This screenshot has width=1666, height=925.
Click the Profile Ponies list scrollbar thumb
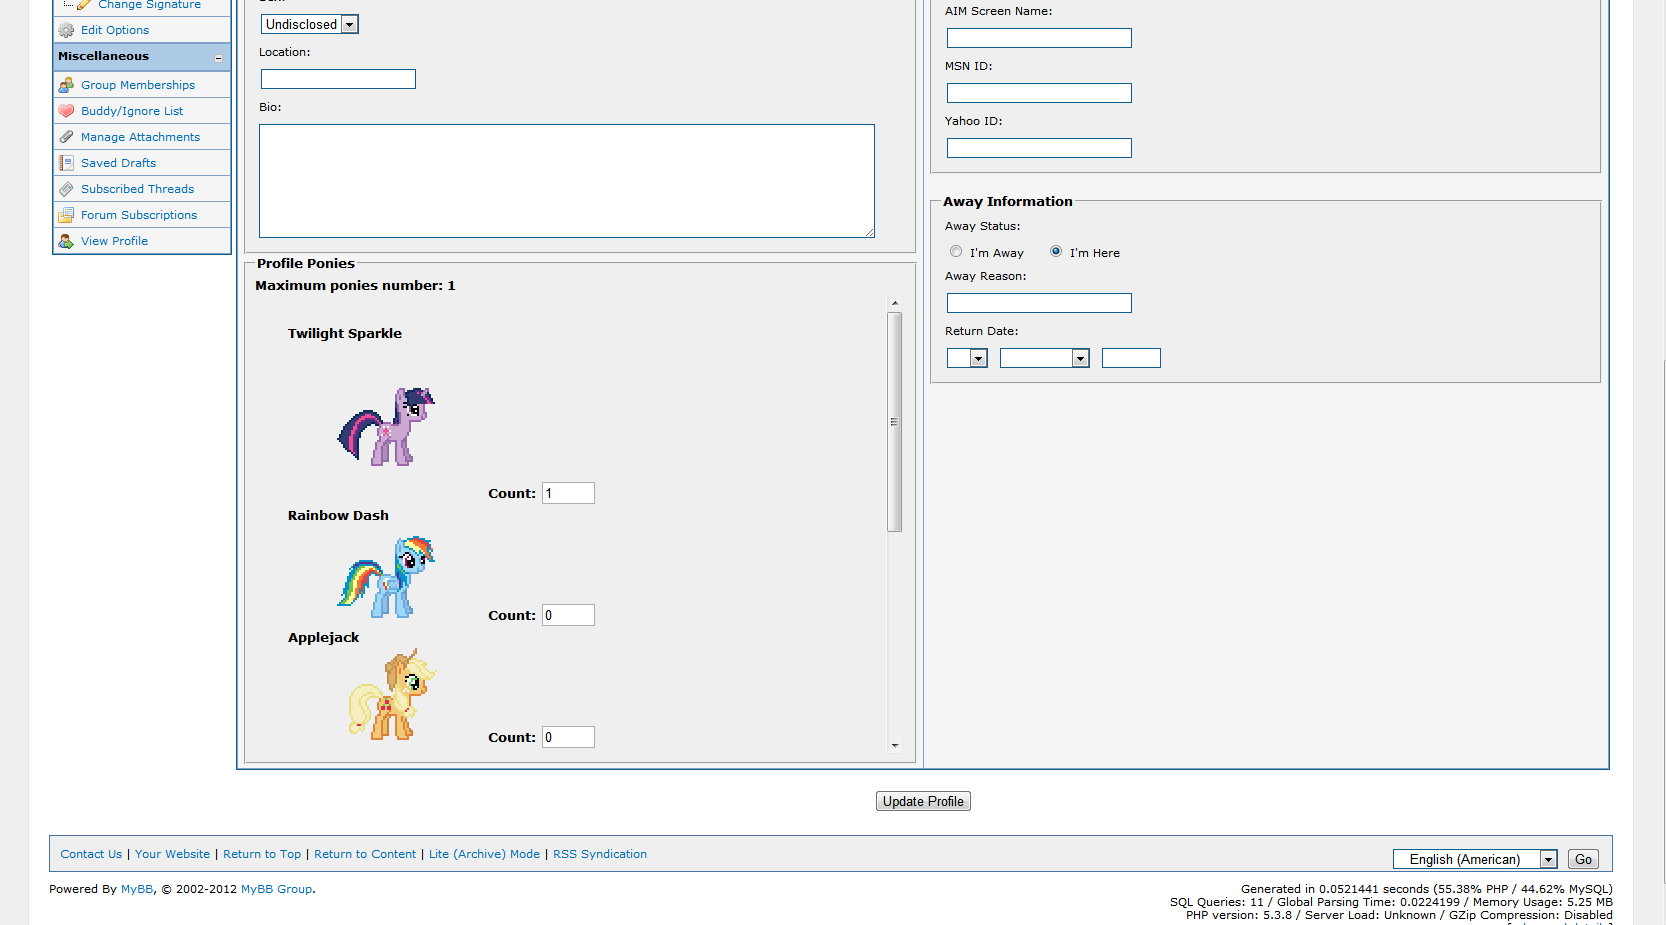895,420
